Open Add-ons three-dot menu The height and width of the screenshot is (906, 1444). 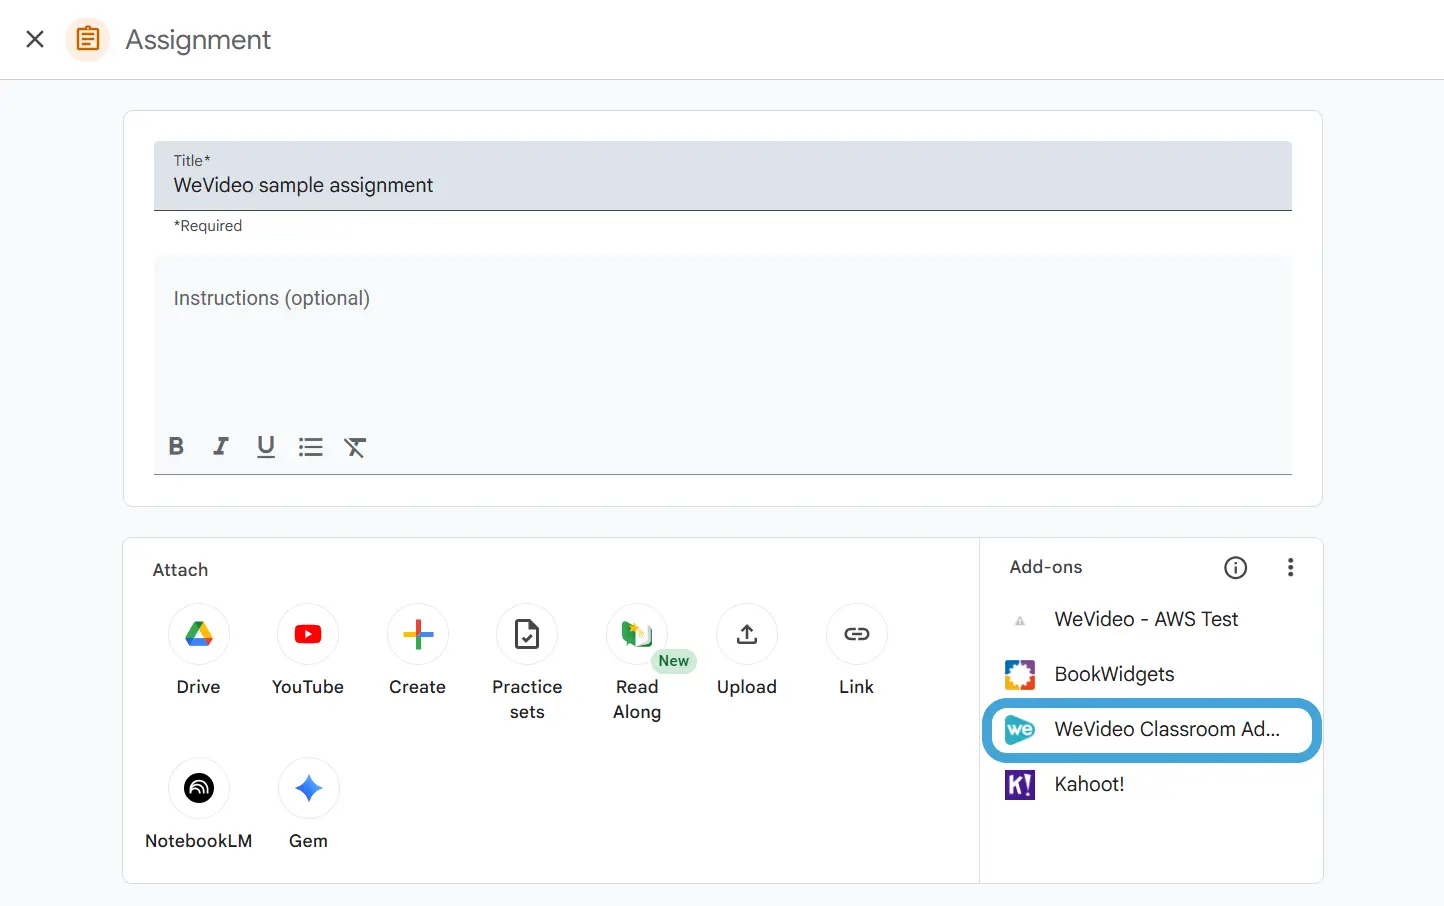(x=1291, y=568)
